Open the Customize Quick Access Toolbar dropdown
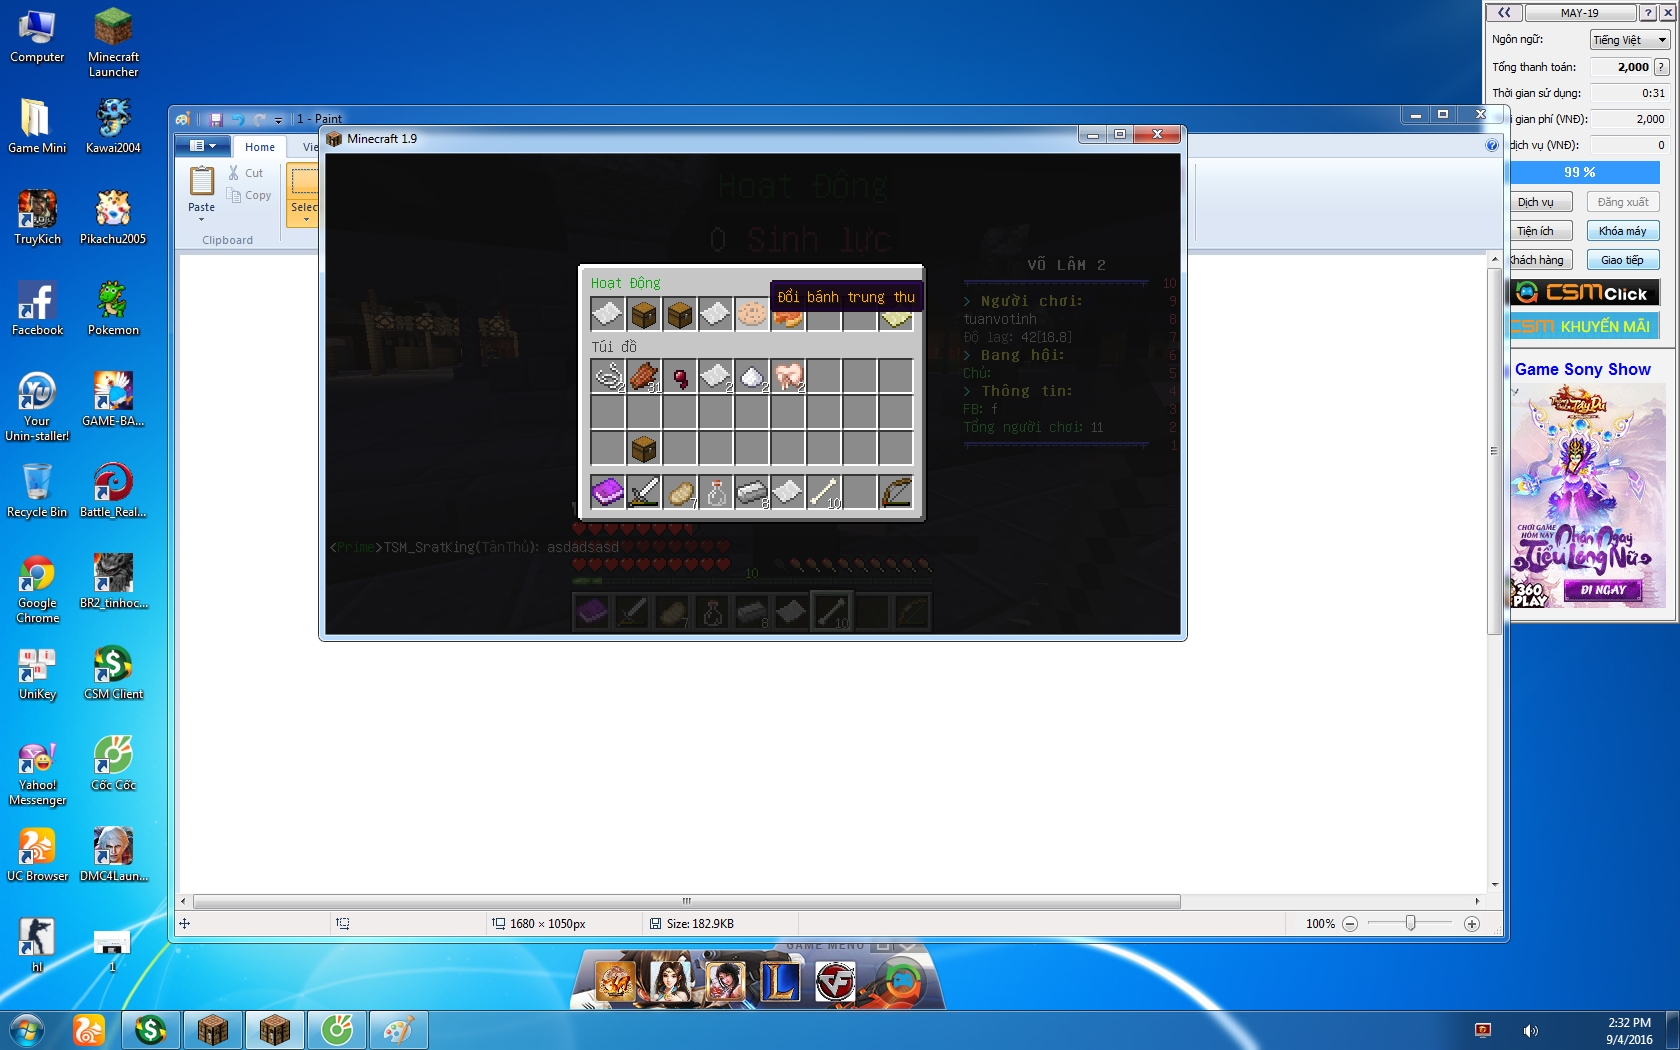The image size is (1680, 1050). pyautogui.click(x=279, y=120)
